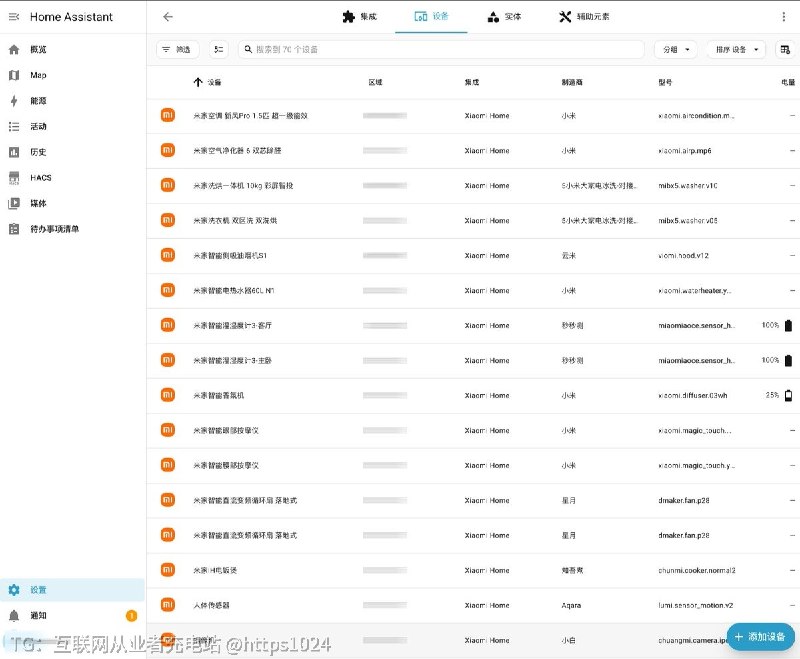800x659 pixels.
Task: Click the battery icon of the 温湿度计3-主卧 row
Action: (788, 360)
